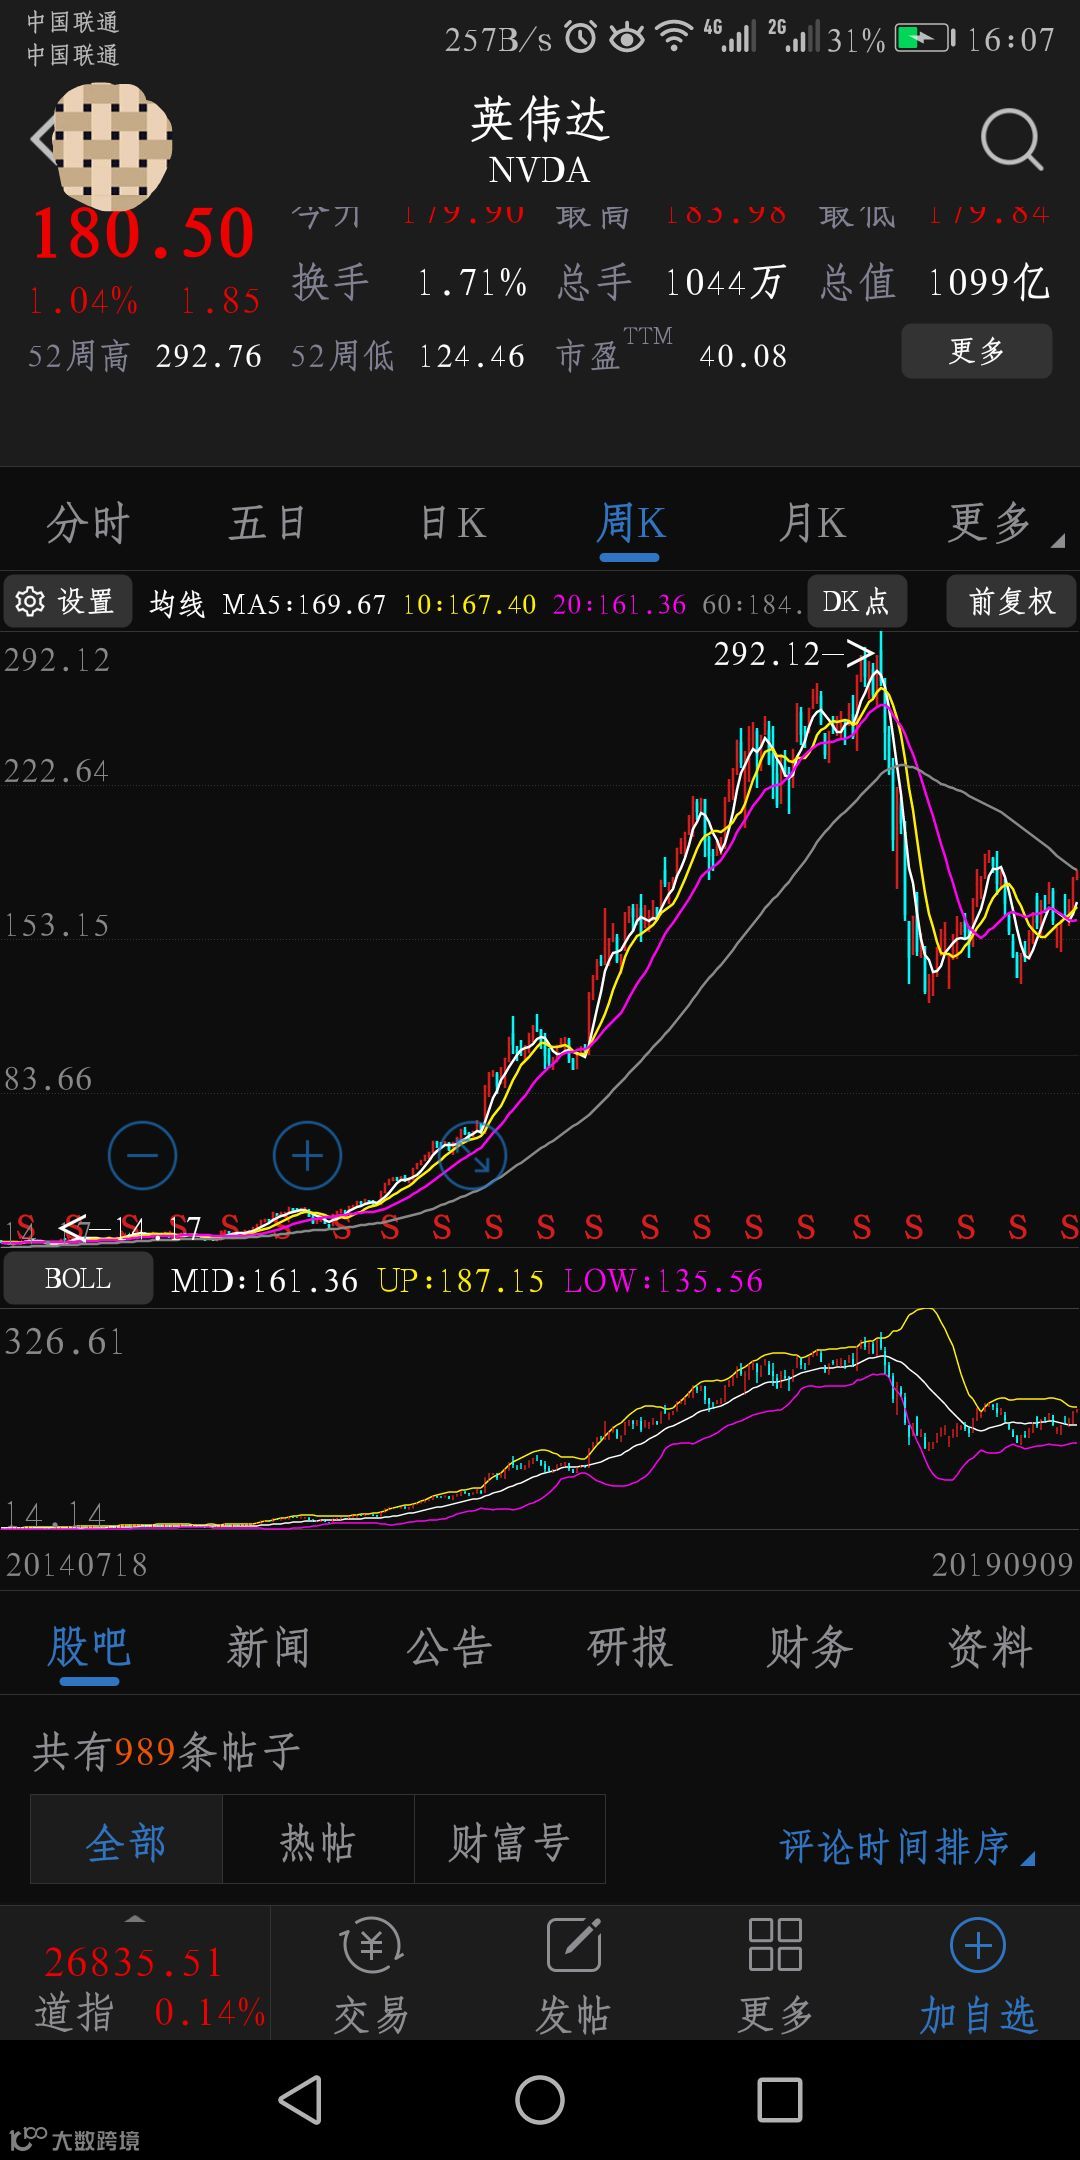The height and width of the screenshot is (2160, 1080).
Task: Filter posts by 热帖
Action: 318,1840
